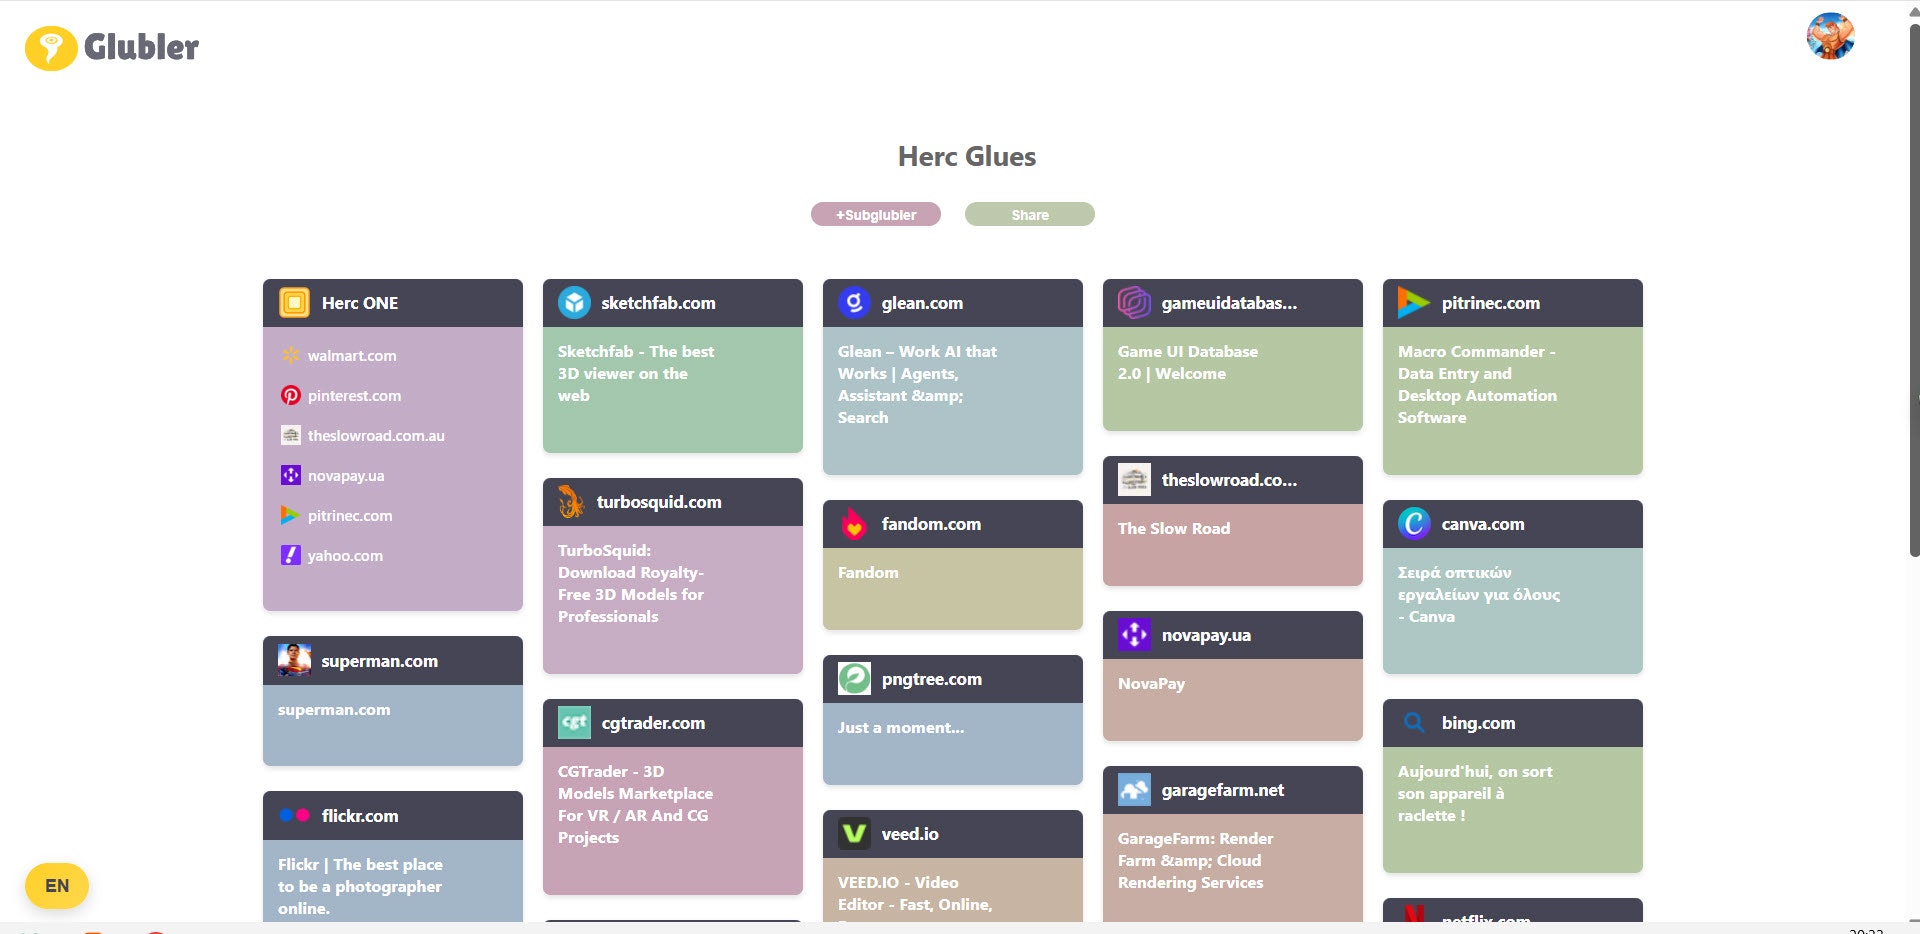Open the EN language selector
Image resolution: width=1920 pixels, height=934 pixels.
coord(57,885)
